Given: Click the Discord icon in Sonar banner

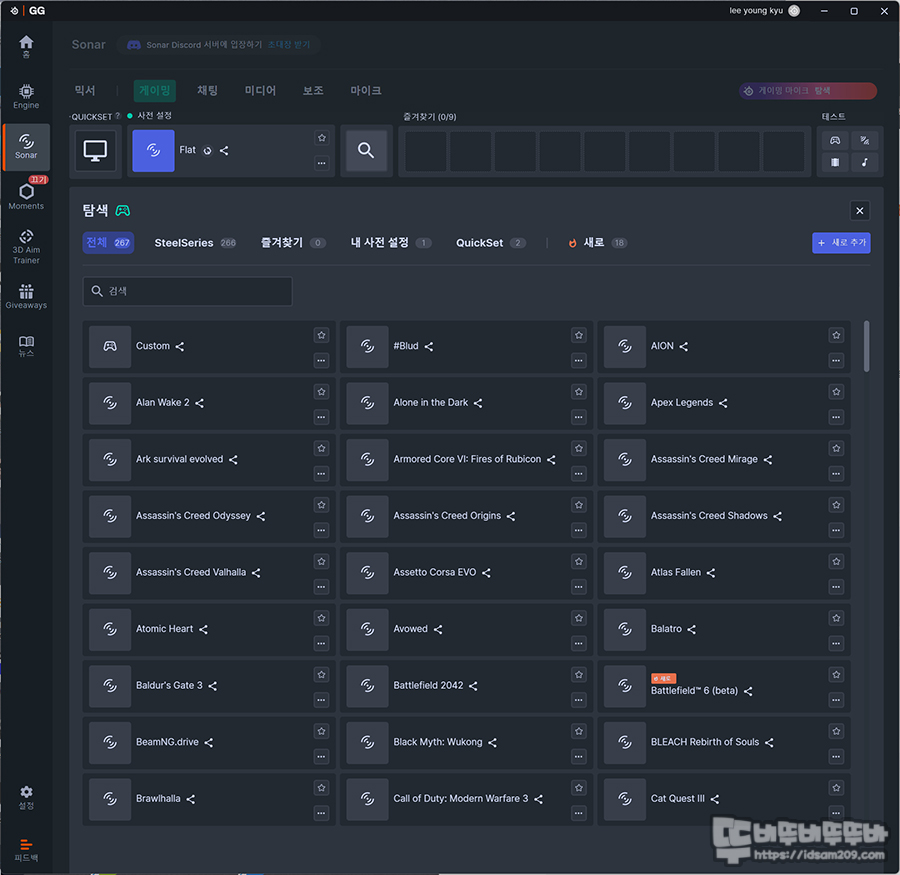Looking at the screenshot, I should click(x=134, y=45).
